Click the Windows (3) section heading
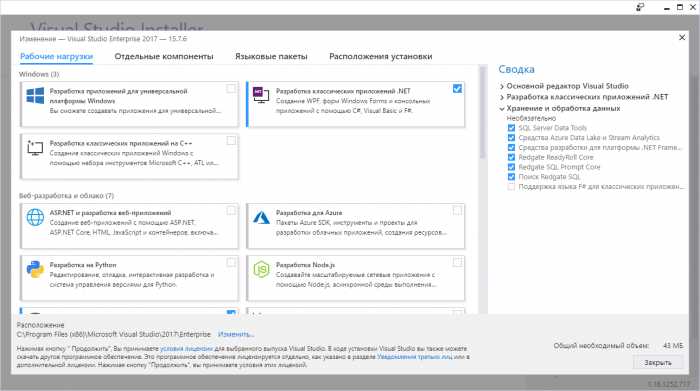The height and width of the screenshot is (391, 700). 39,74
